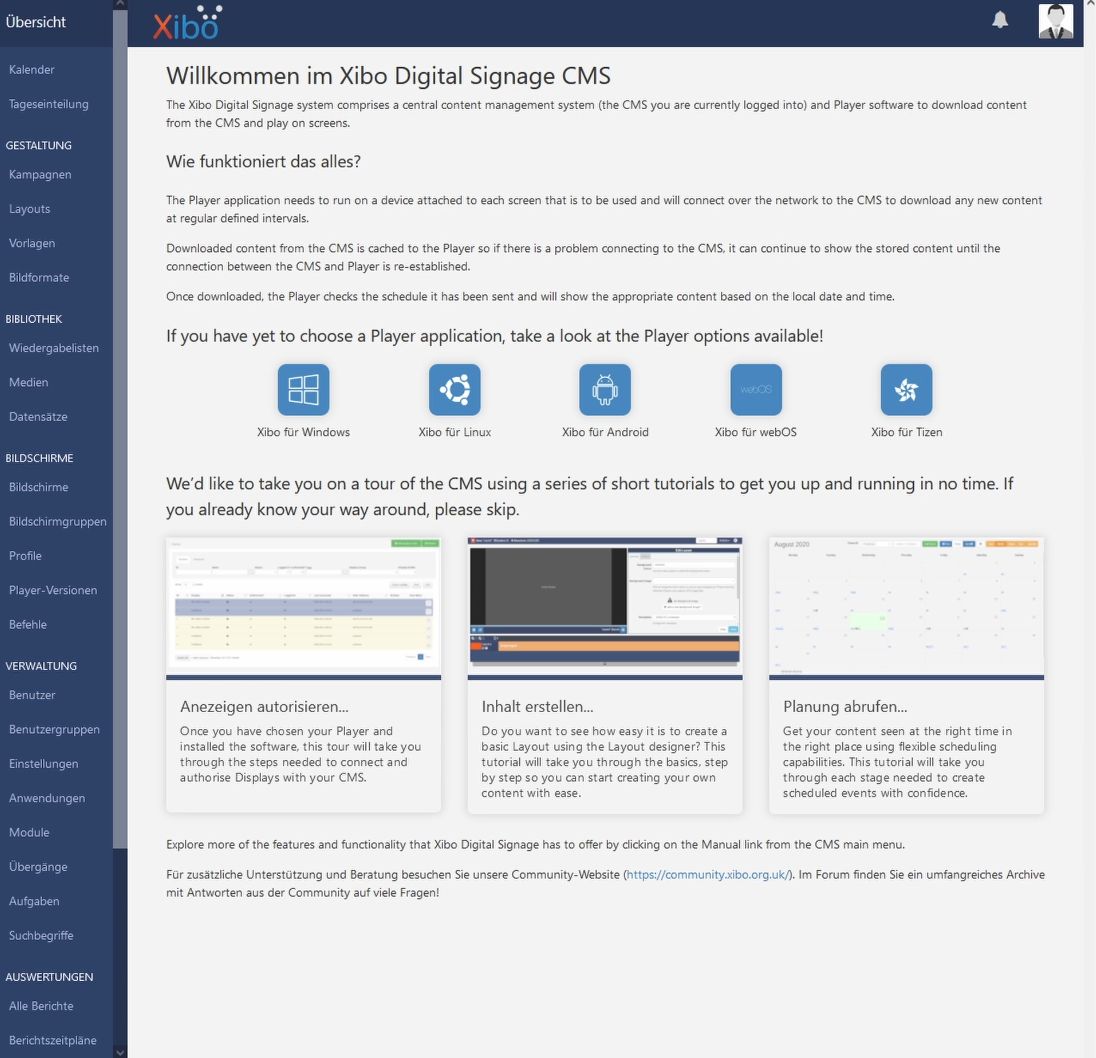Click the Inhalt erstellen... card title
The height and width of the screenshot is (1058, 1096).
537,706
